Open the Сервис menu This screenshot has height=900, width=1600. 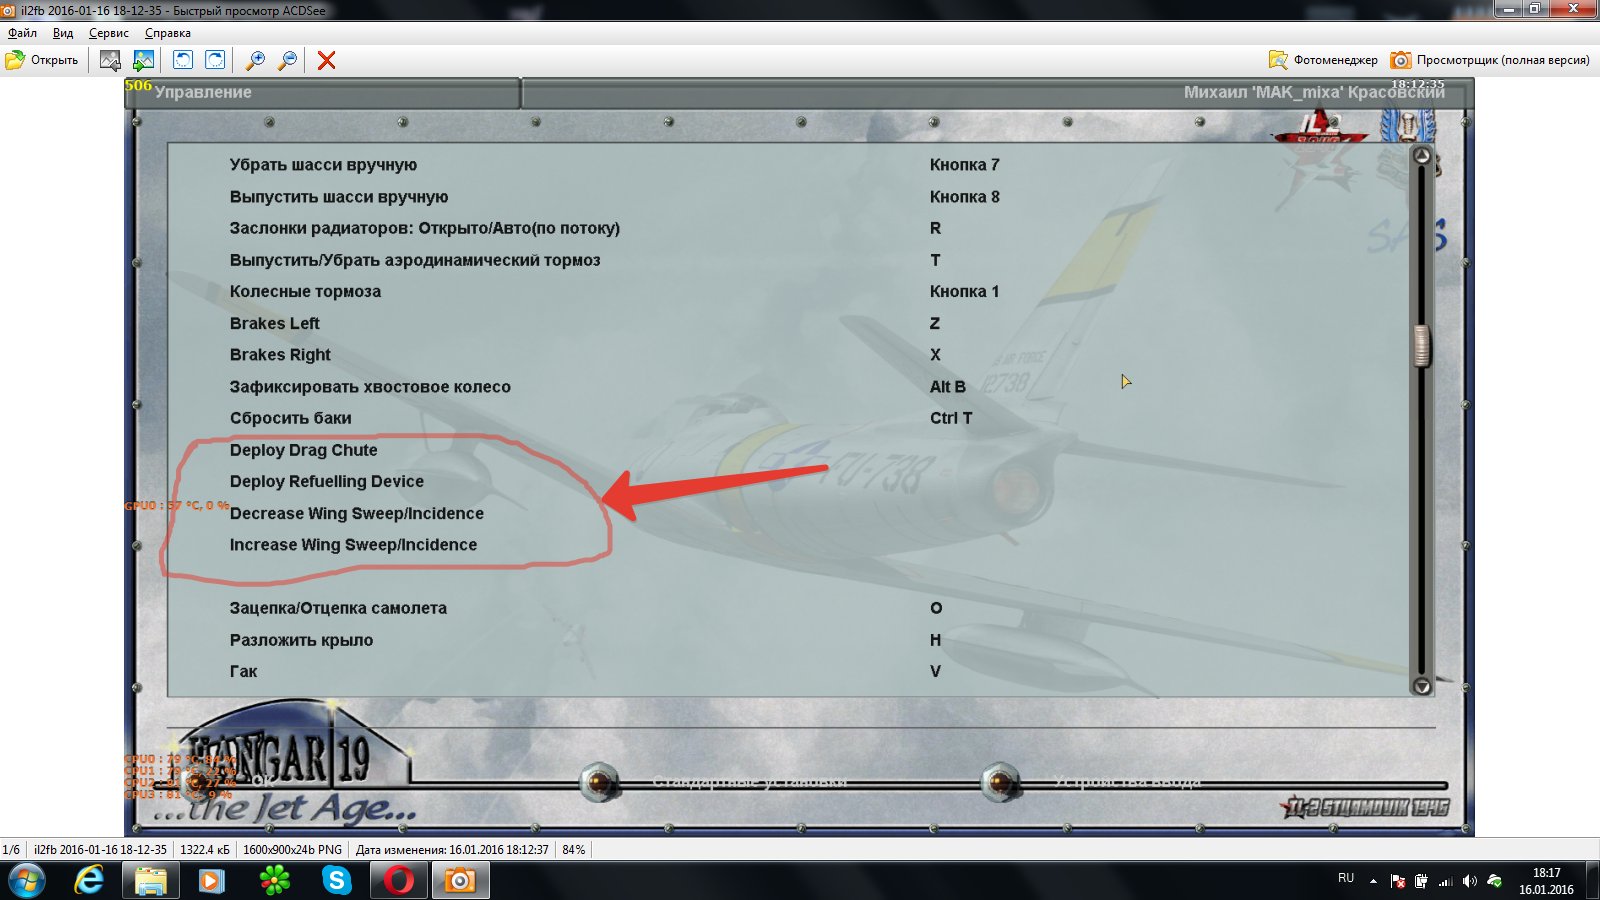coord(109,33)
